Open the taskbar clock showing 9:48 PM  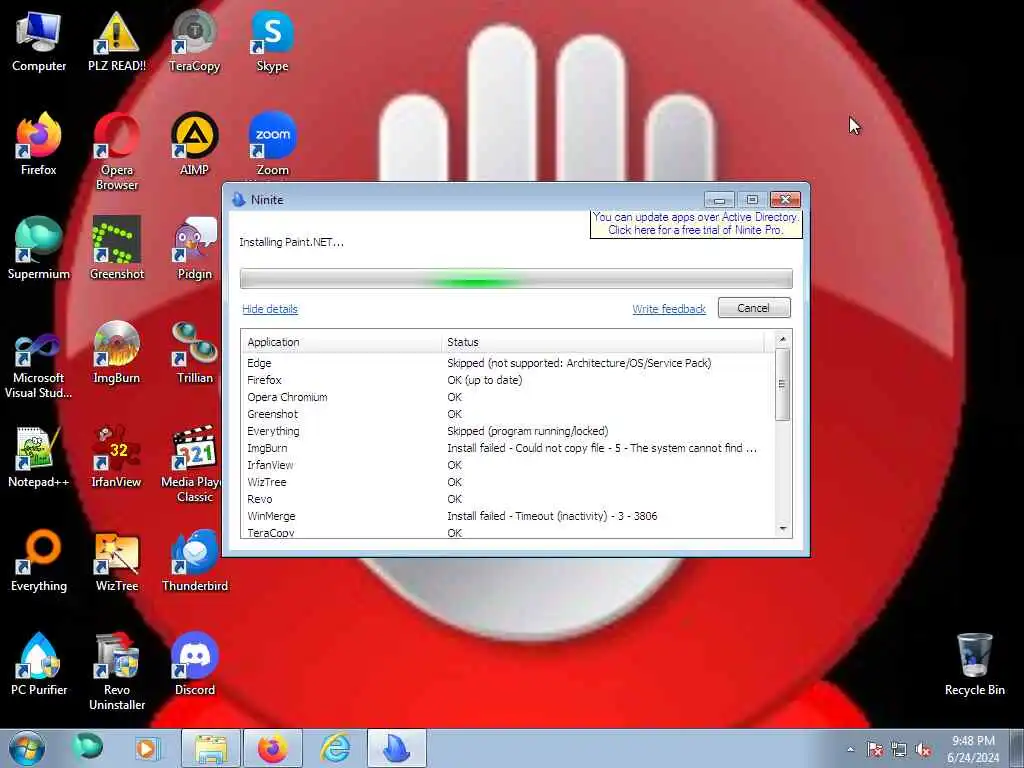tap(973, 749)
